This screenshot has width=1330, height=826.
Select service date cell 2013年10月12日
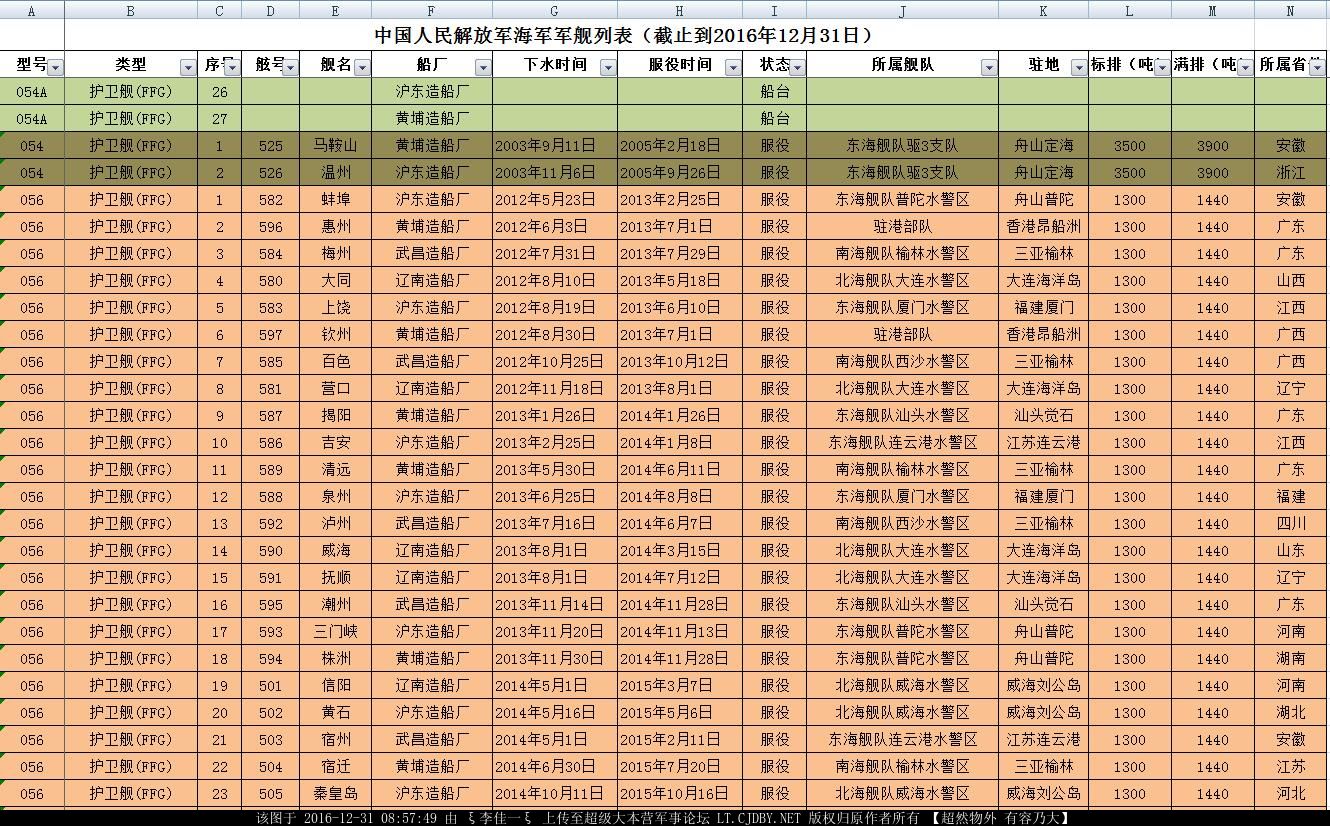[680, 361]
